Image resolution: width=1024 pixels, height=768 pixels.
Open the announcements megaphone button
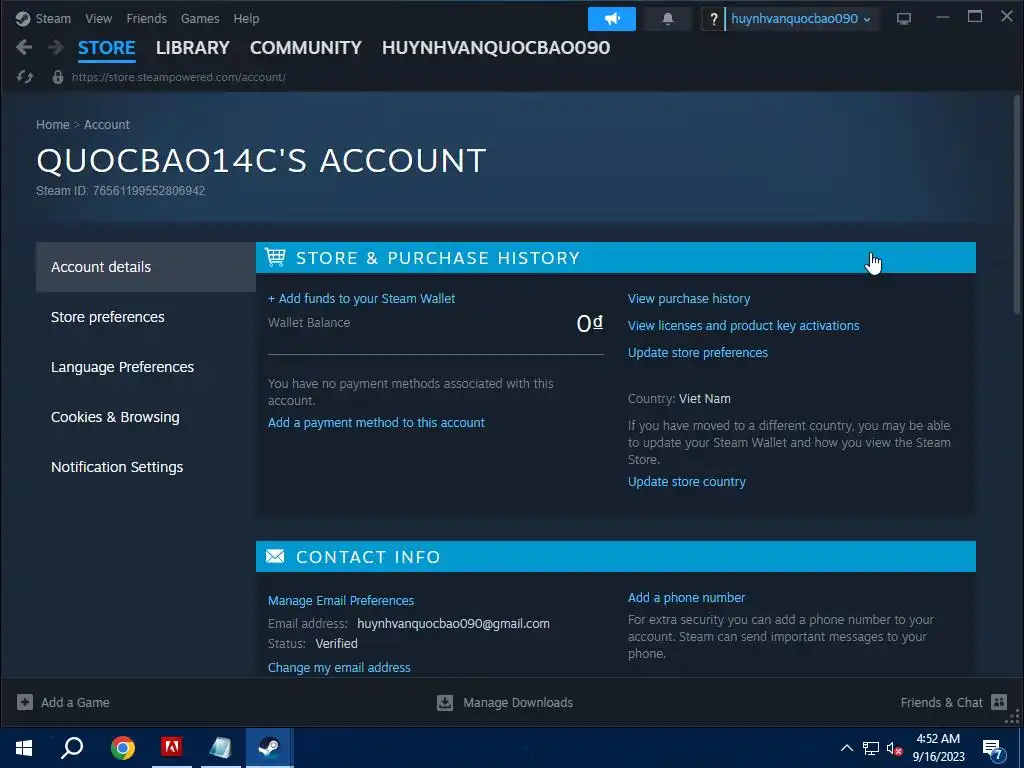611,19
